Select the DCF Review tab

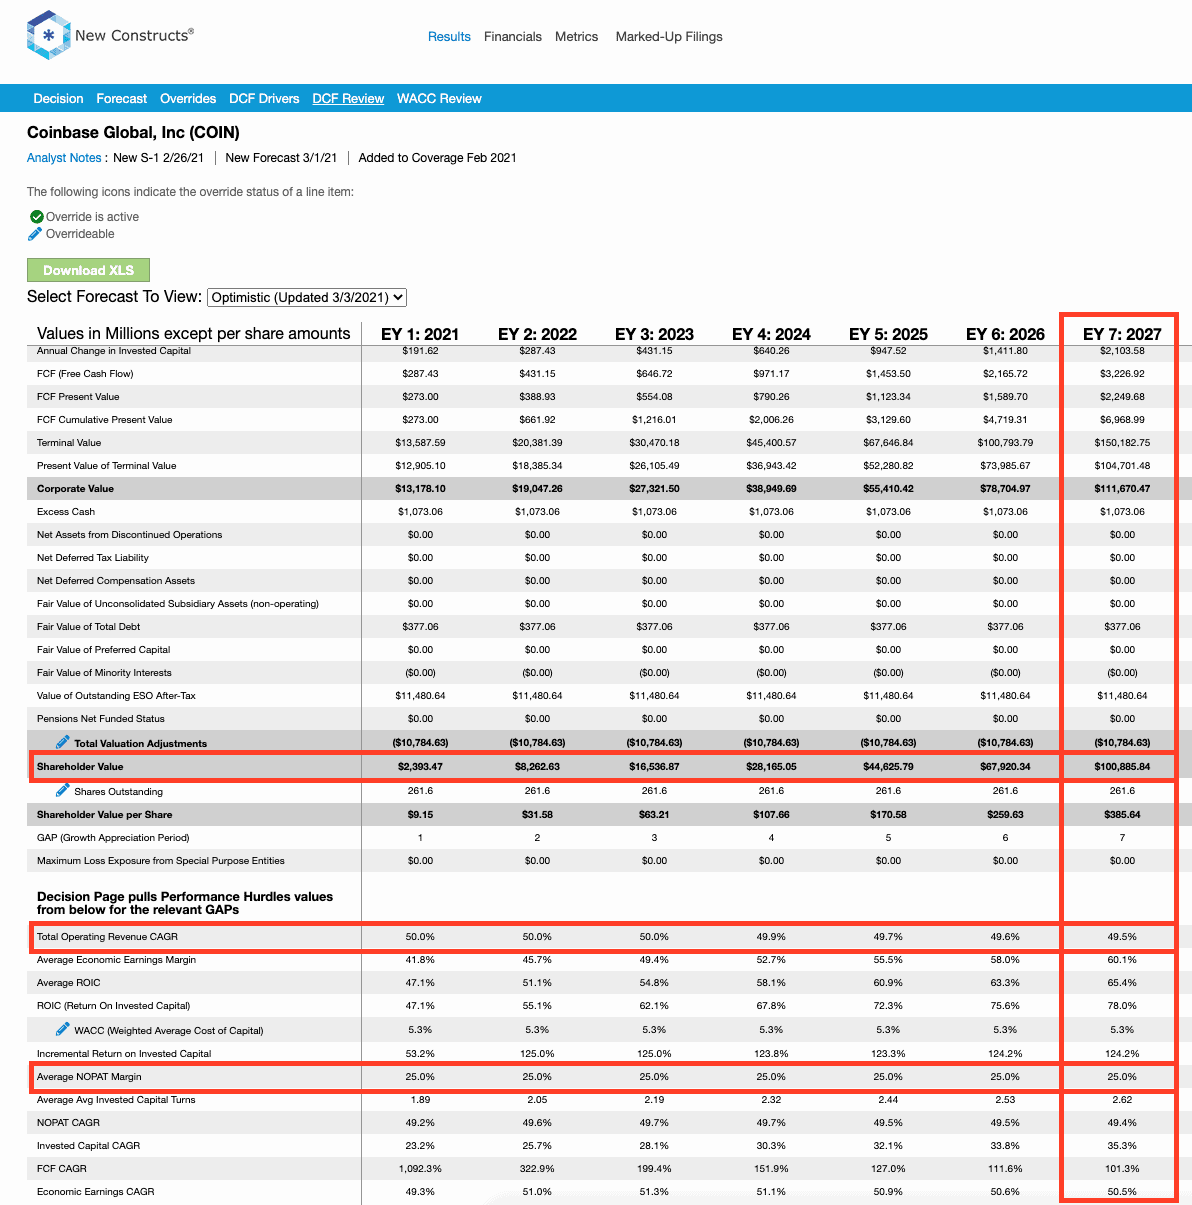click(x=348, y=99)
